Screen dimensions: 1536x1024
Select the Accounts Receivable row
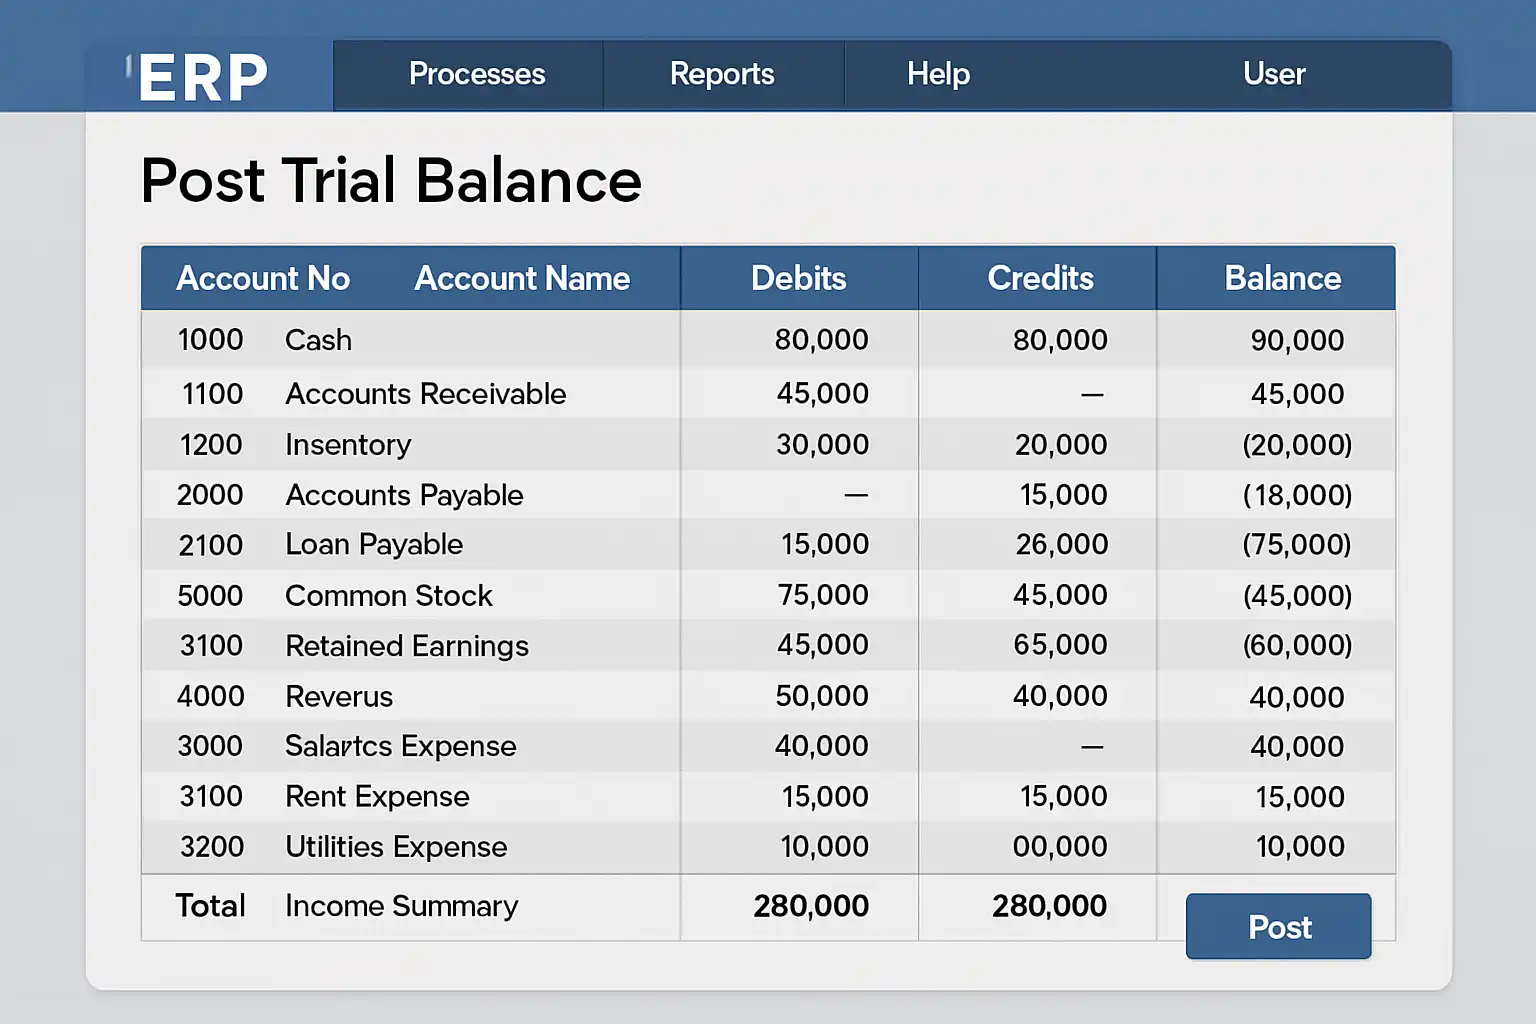coord(425,394)
